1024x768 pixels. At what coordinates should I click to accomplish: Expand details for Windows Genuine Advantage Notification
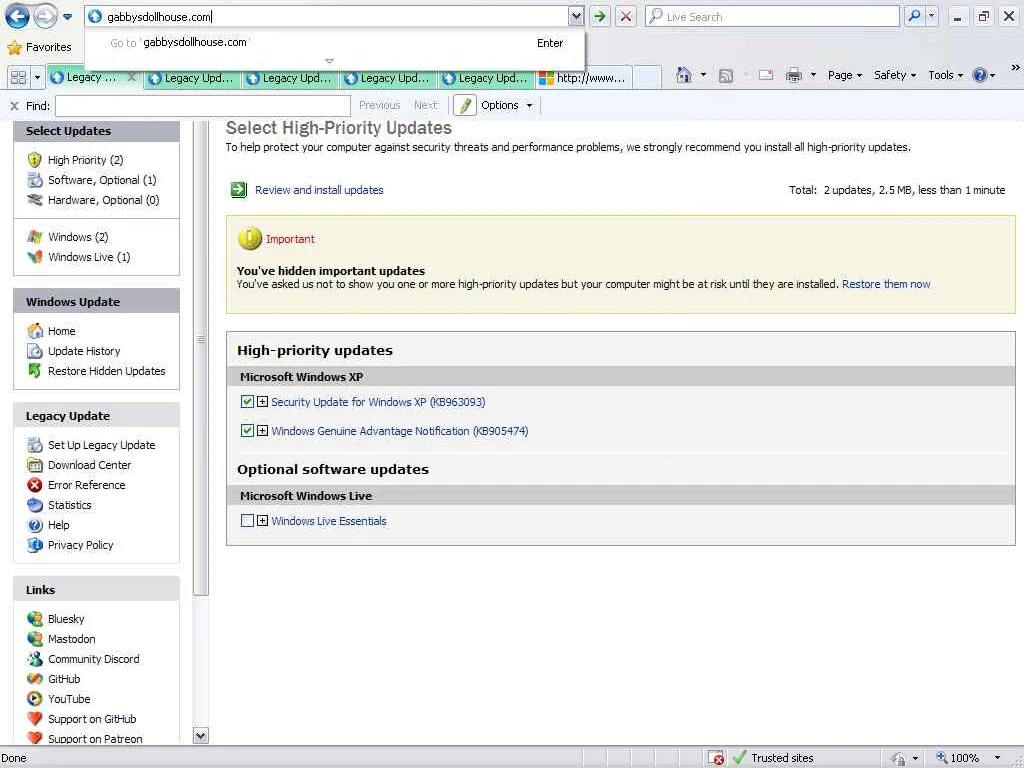tap(263, 430)
